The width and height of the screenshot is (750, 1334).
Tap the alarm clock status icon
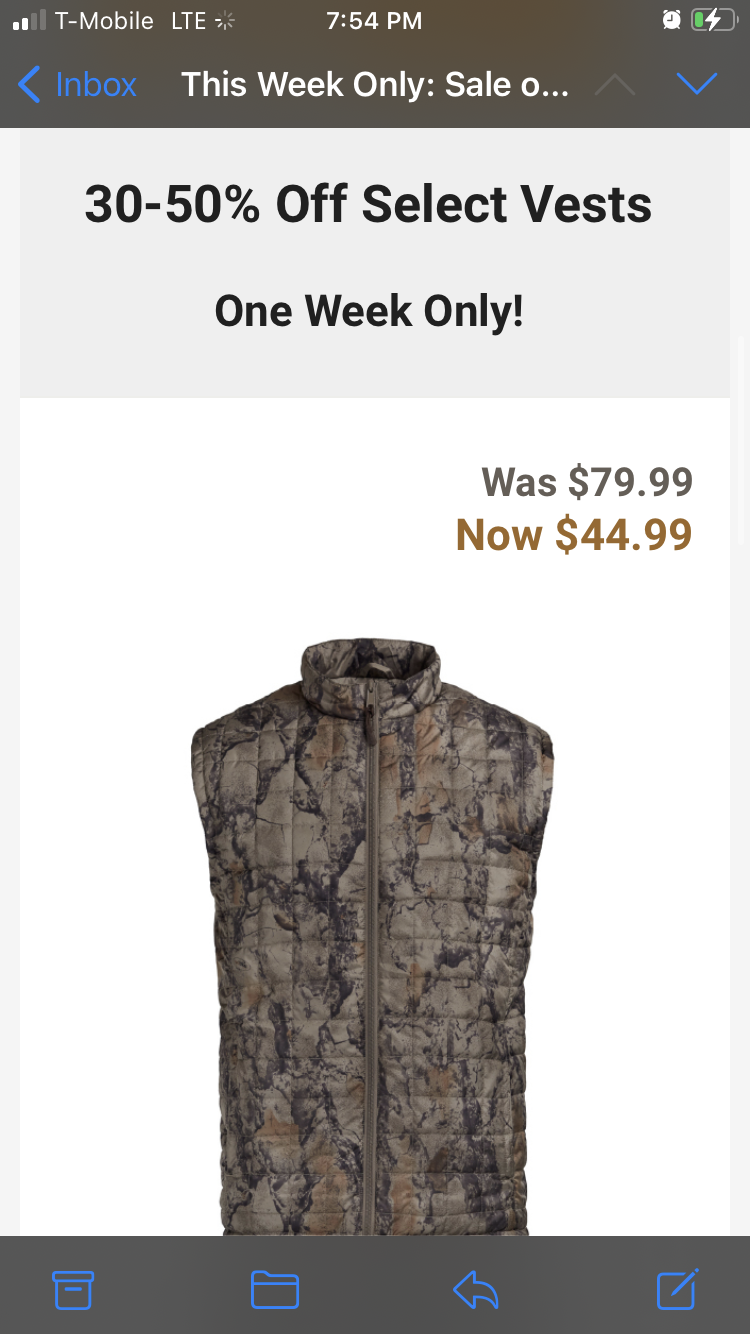click(671, 20)
